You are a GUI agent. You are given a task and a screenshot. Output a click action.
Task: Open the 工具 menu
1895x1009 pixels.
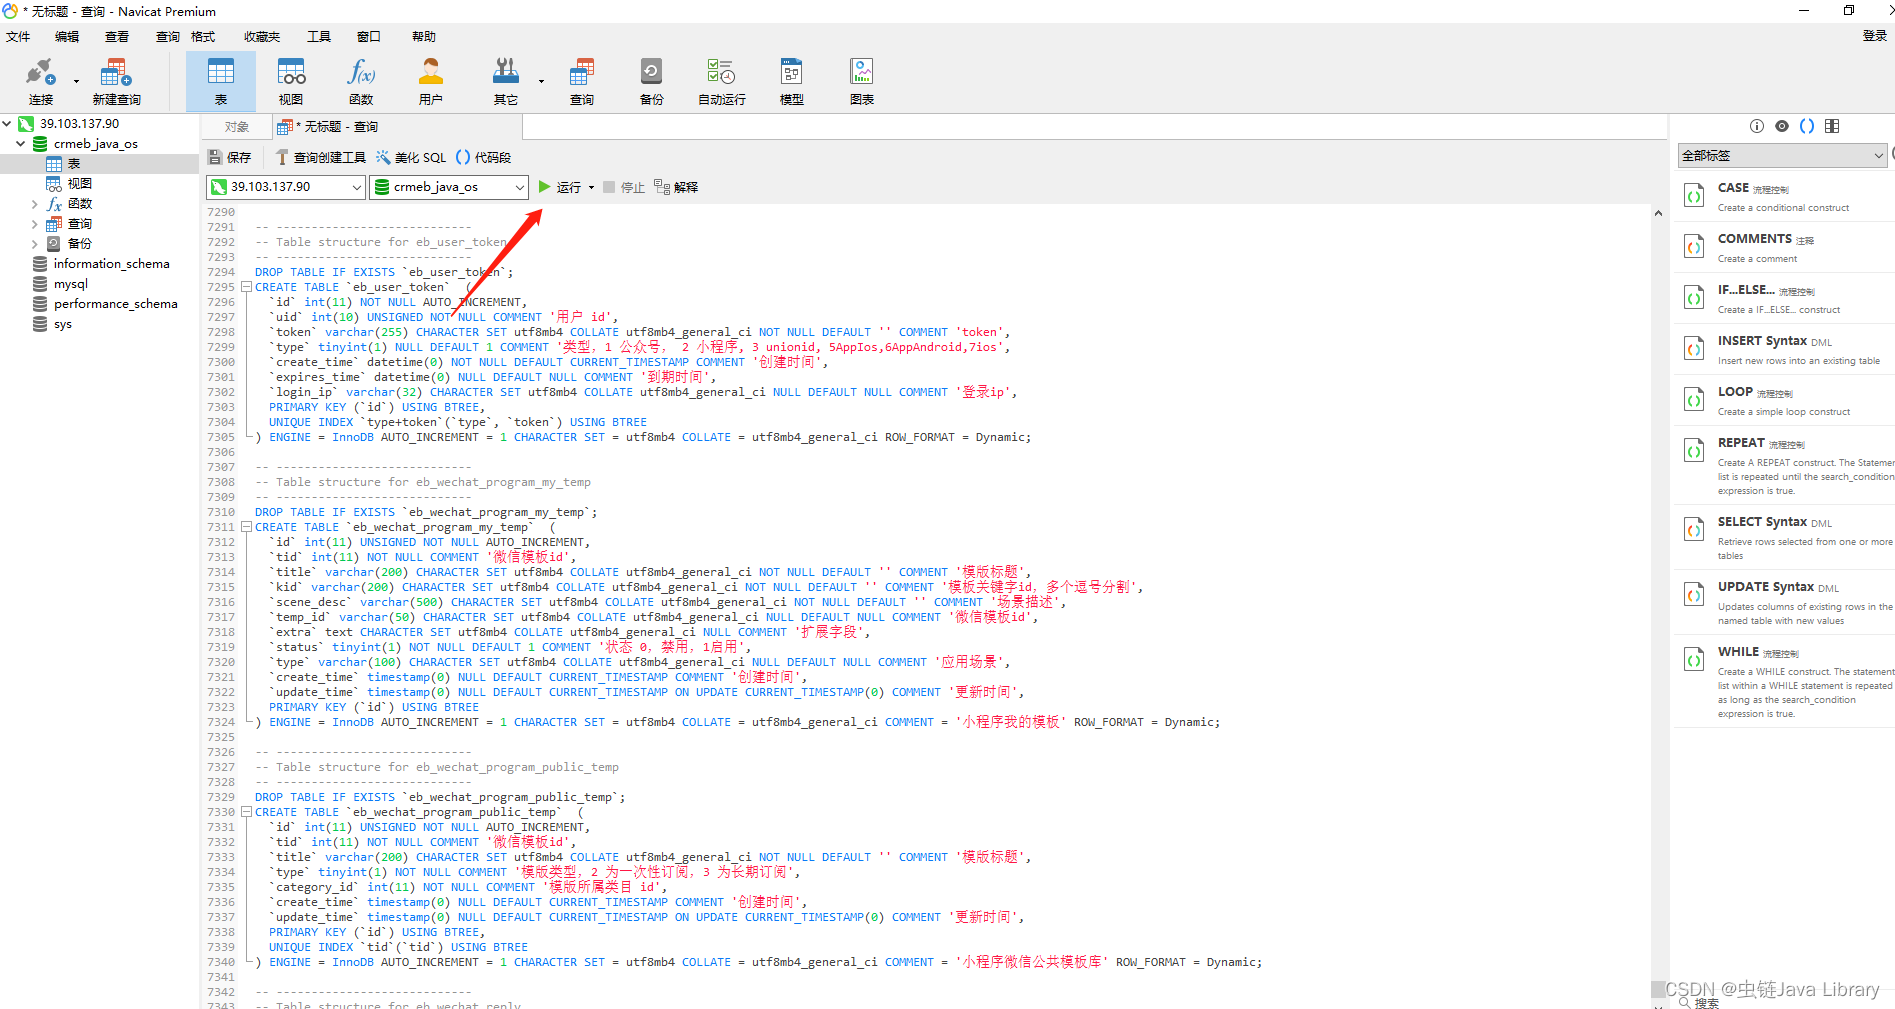pyautogui.click(x=319, y=36)
